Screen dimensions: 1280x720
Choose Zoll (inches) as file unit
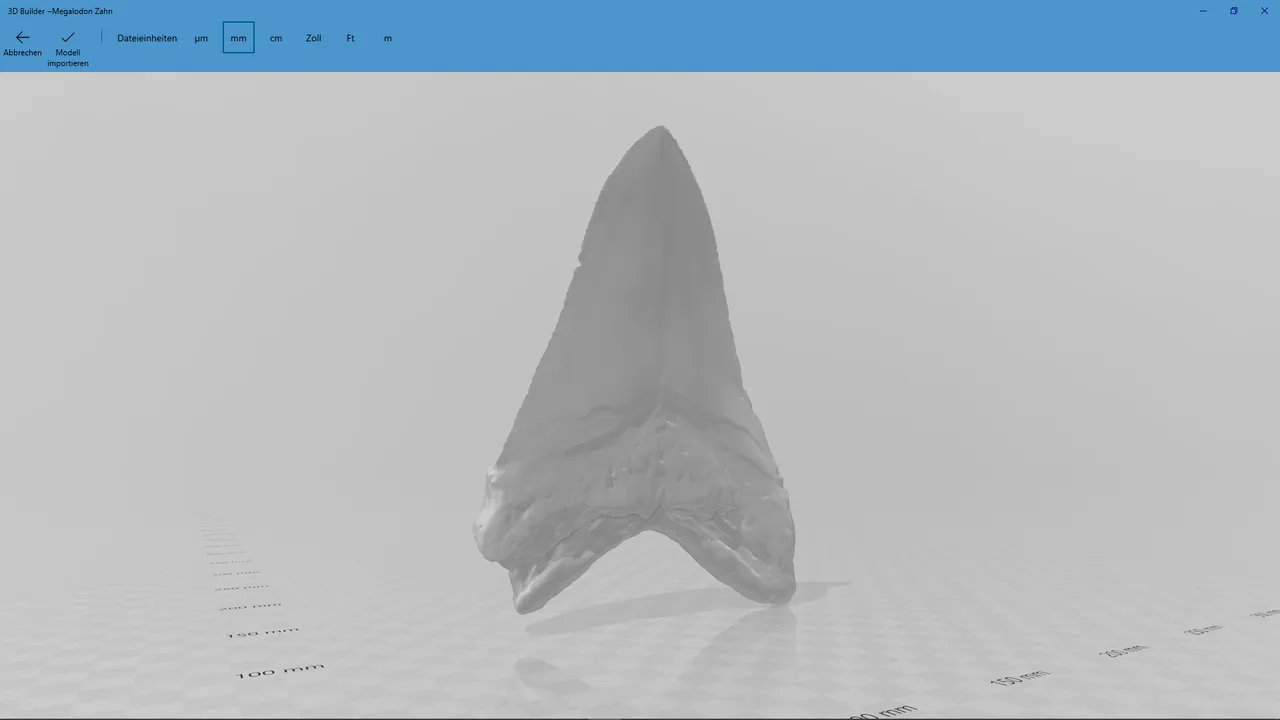[x=313, y=38]
